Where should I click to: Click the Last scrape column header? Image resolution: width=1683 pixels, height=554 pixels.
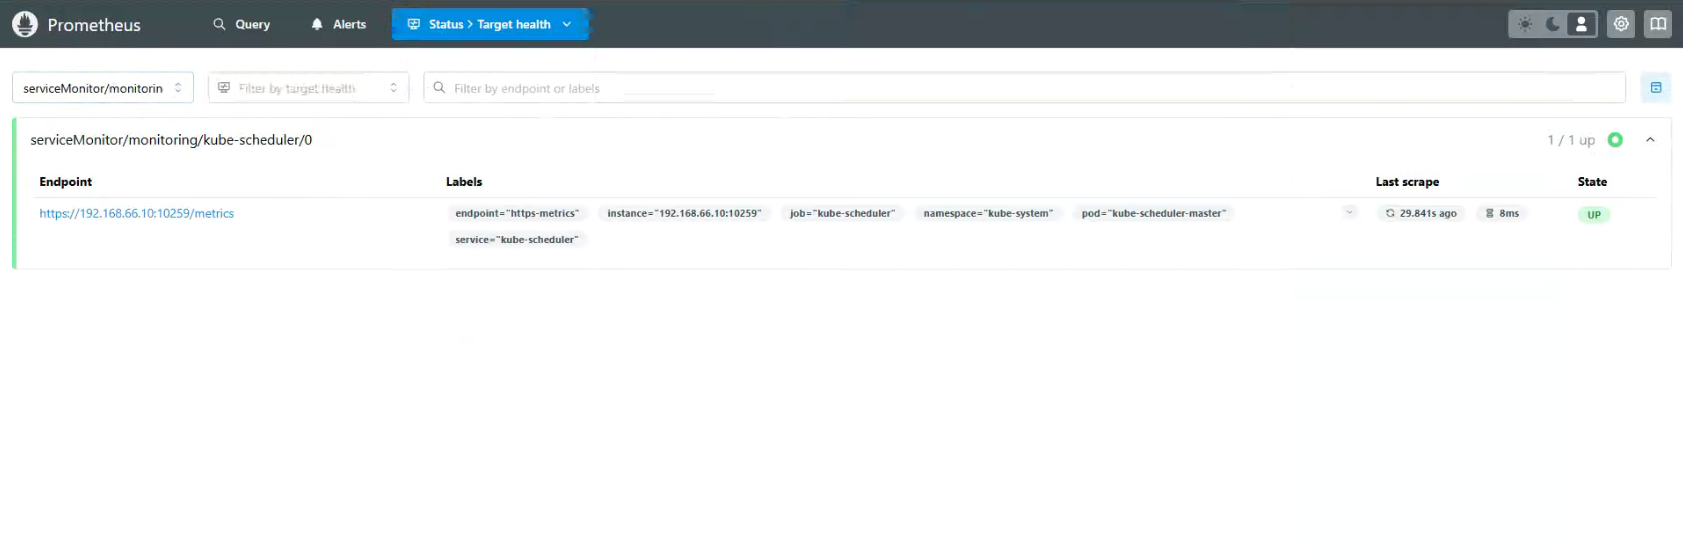(x=1407, y=182)
